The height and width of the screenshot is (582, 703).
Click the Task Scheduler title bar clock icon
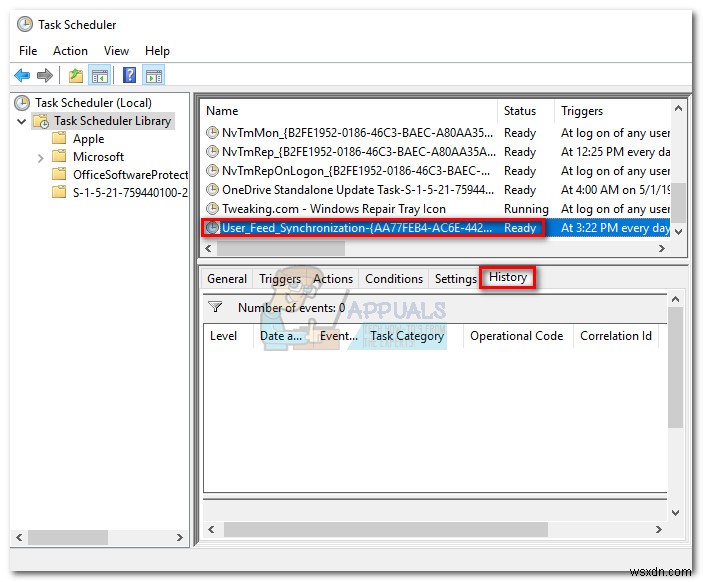coord(25,24)
